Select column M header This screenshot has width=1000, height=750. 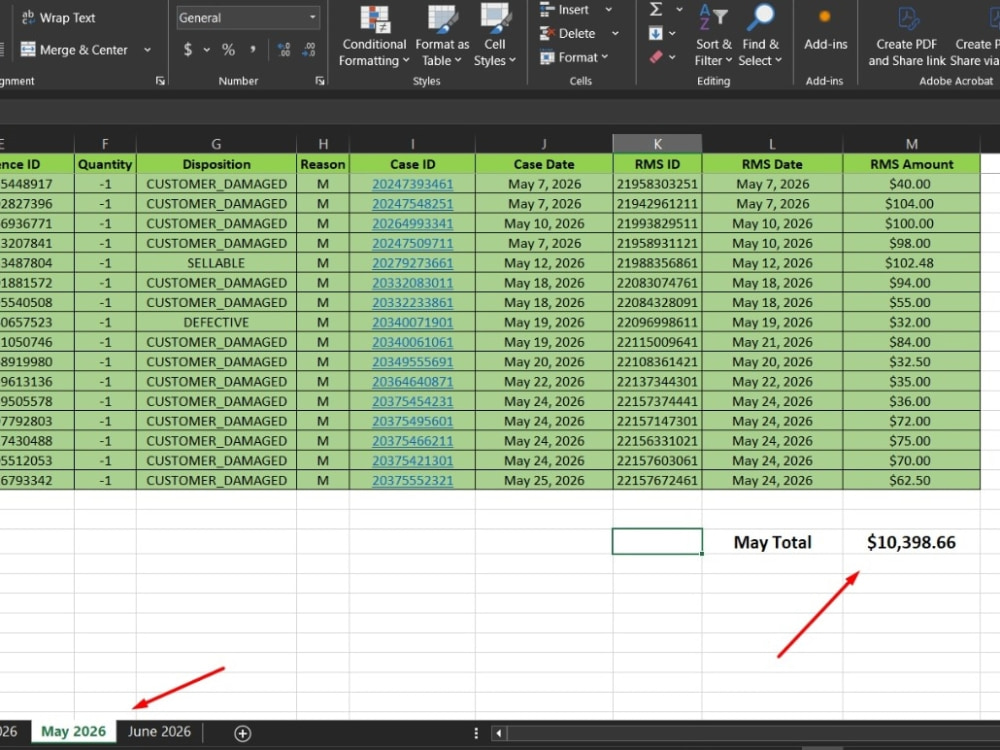click(911, 143)
